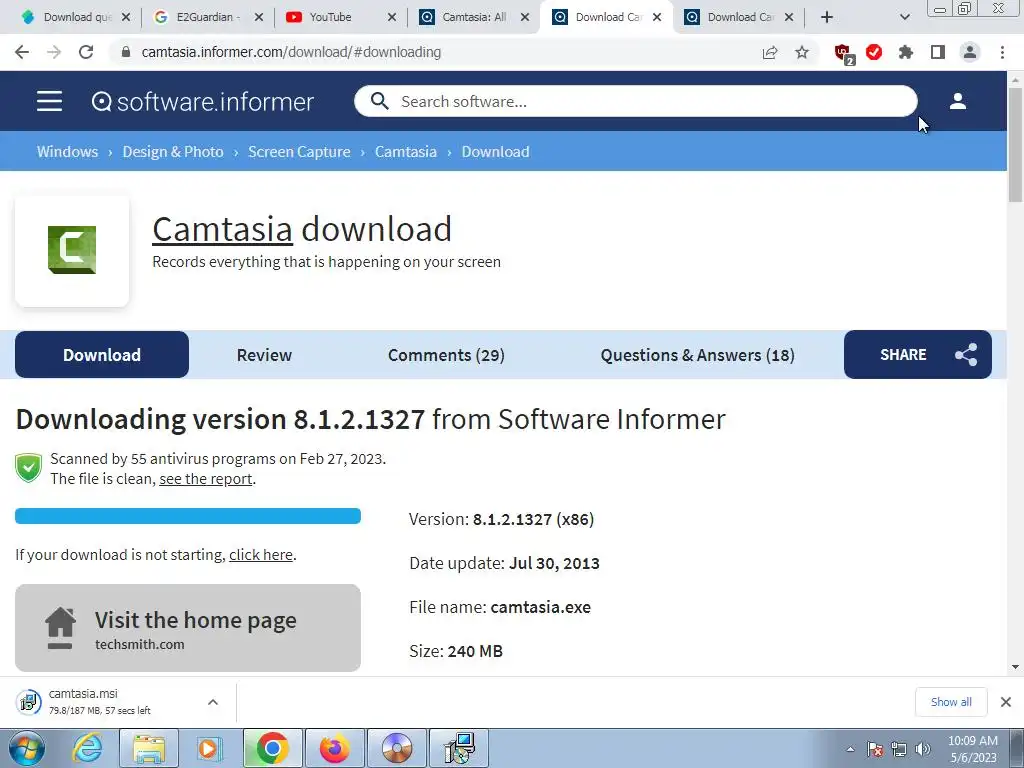The width and height of the screenshot is (1024, 768).
Task: Click the share page icon in address bar
Action: (x=770, y=52)
